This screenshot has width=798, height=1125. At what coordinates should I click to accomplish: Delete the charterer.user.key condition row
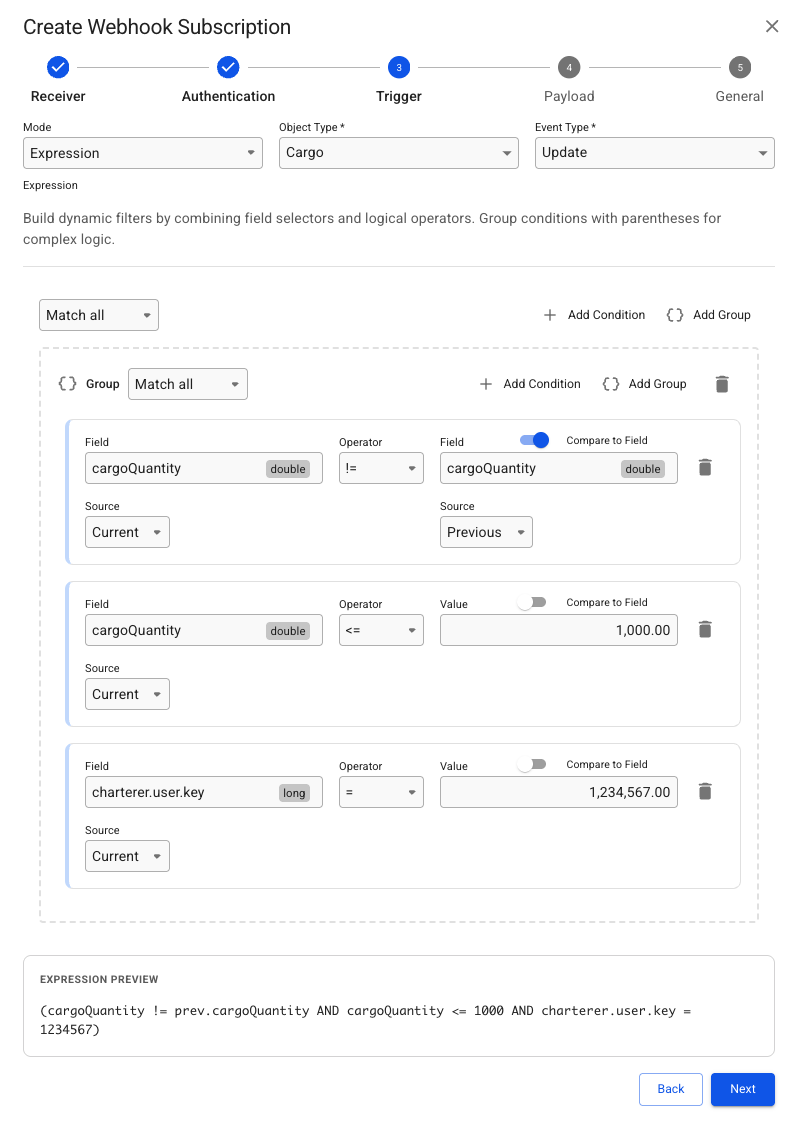pyautogui.click(x=705, y=791)
